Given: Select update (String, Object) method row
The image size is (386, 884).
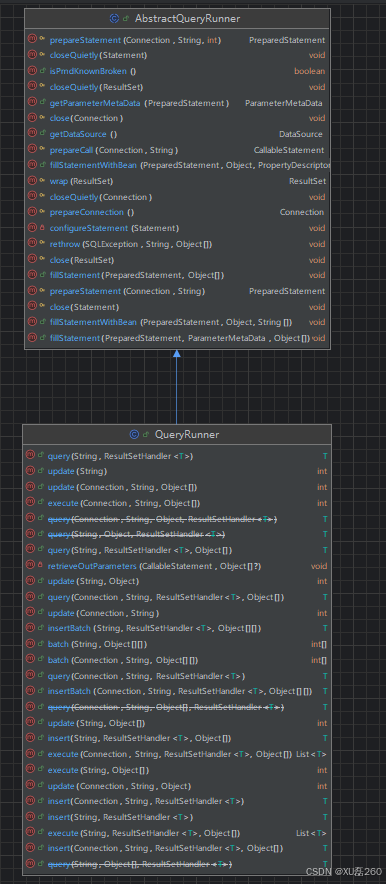Looking at the screenshot, I should 94,581.
